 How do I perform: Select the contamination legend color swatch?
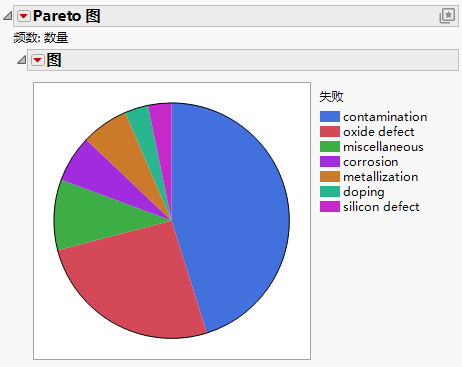(330, 117)
